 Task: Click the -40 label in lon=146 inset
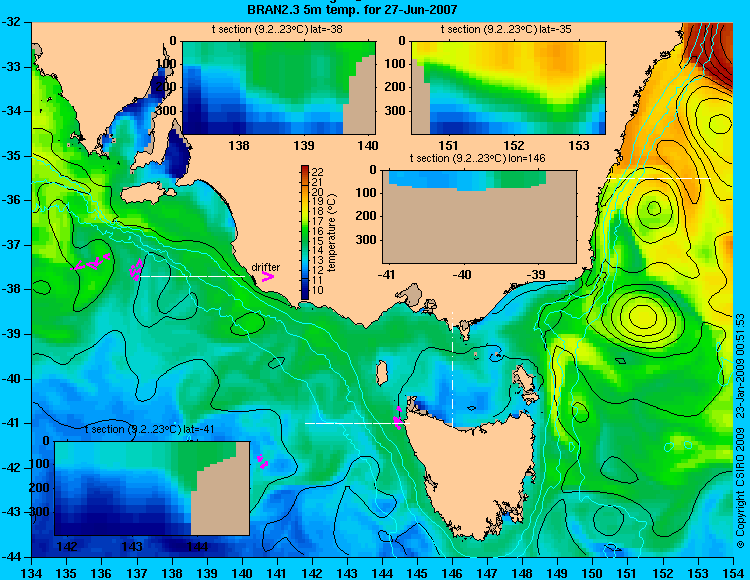coord(462,274)
